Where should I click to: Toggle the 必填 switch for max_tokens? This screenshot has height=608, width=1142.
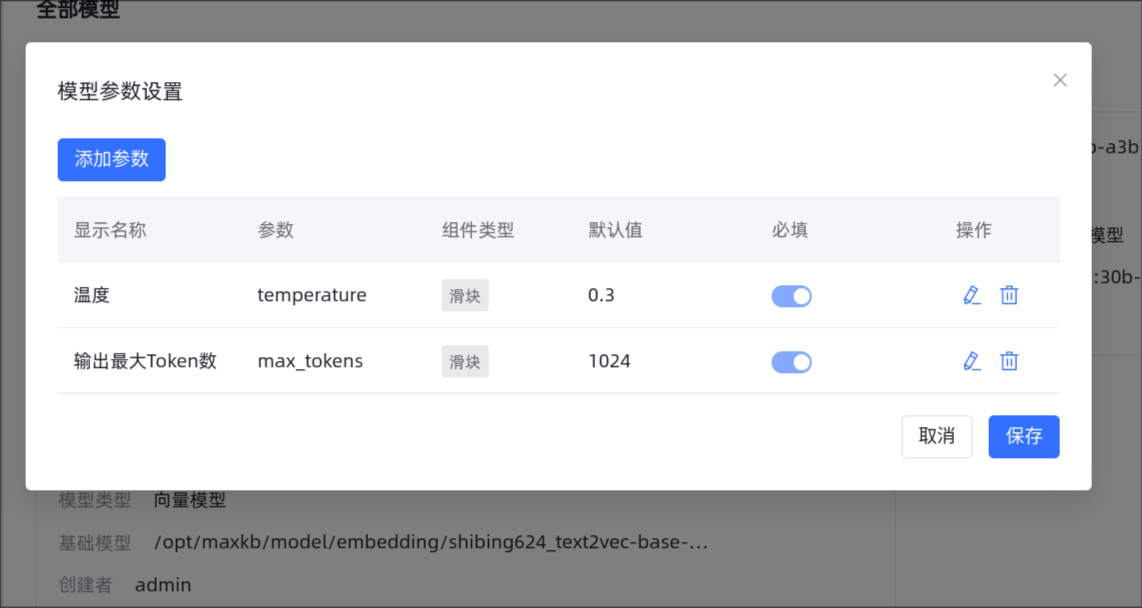point(791,362)
